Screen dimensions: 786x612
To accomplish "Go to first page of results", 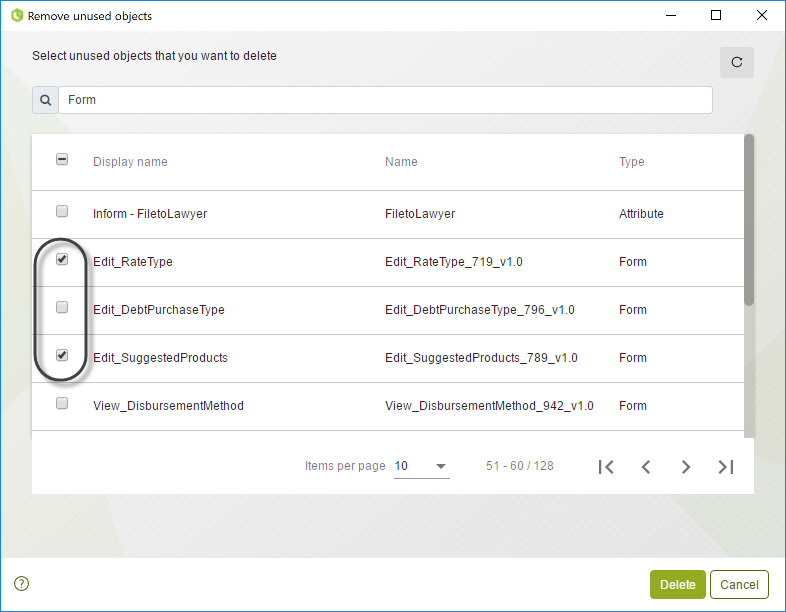I will tap(606, 467).
